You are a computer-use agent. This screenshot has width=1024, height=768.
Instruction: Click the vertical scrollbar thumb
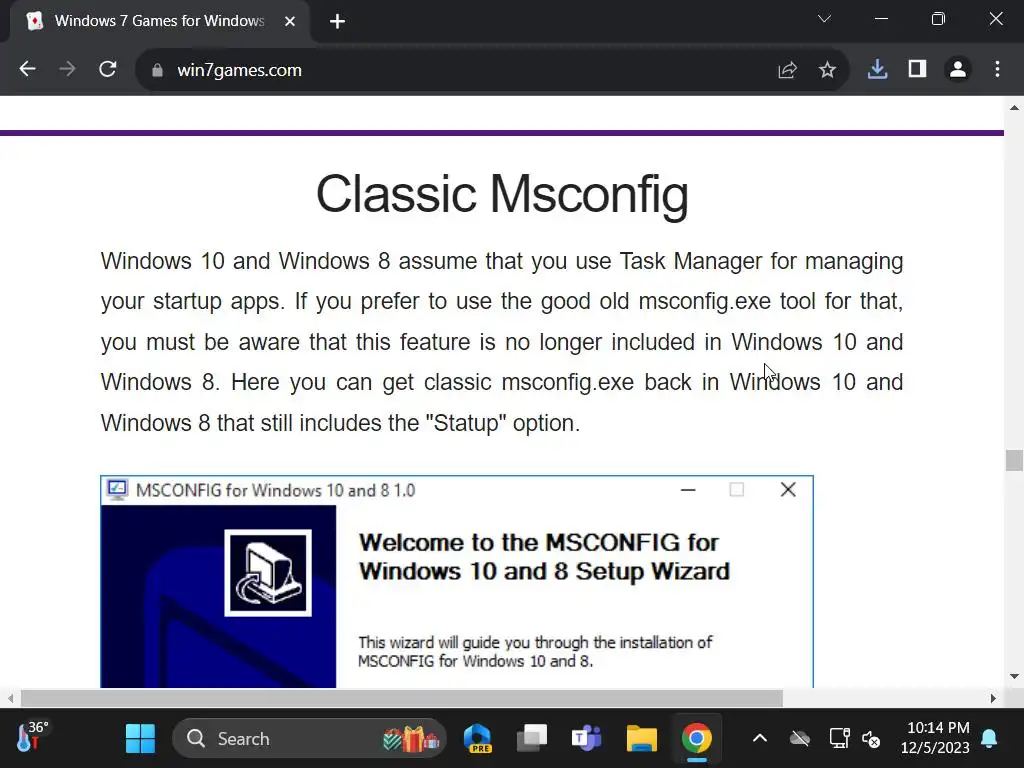[x=1014, y=460]
